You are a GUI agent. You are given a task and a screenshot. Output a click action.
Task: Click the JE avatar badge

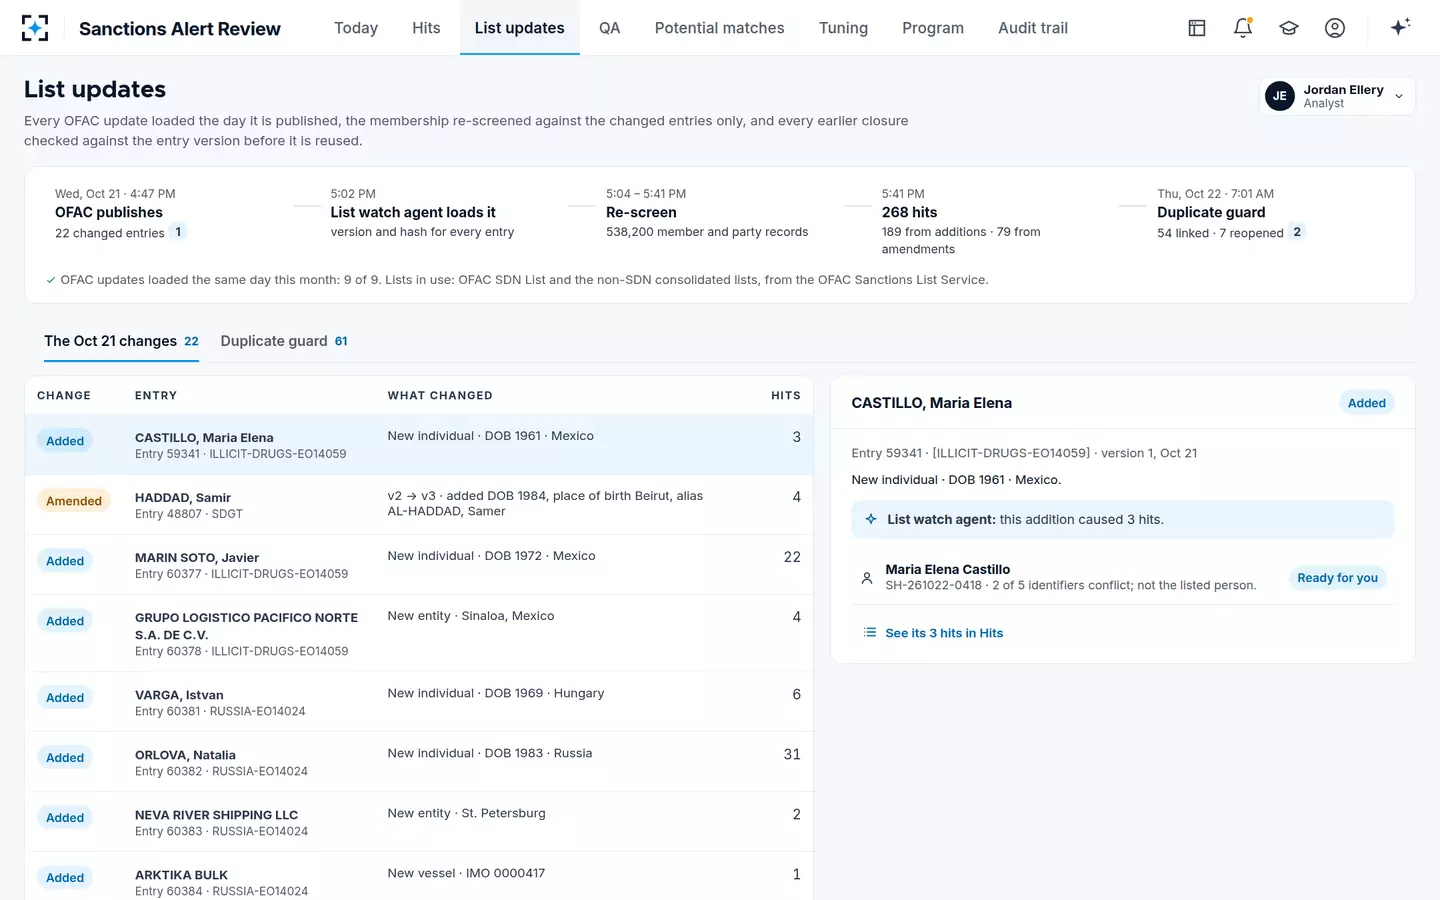tap(1280, 96)
